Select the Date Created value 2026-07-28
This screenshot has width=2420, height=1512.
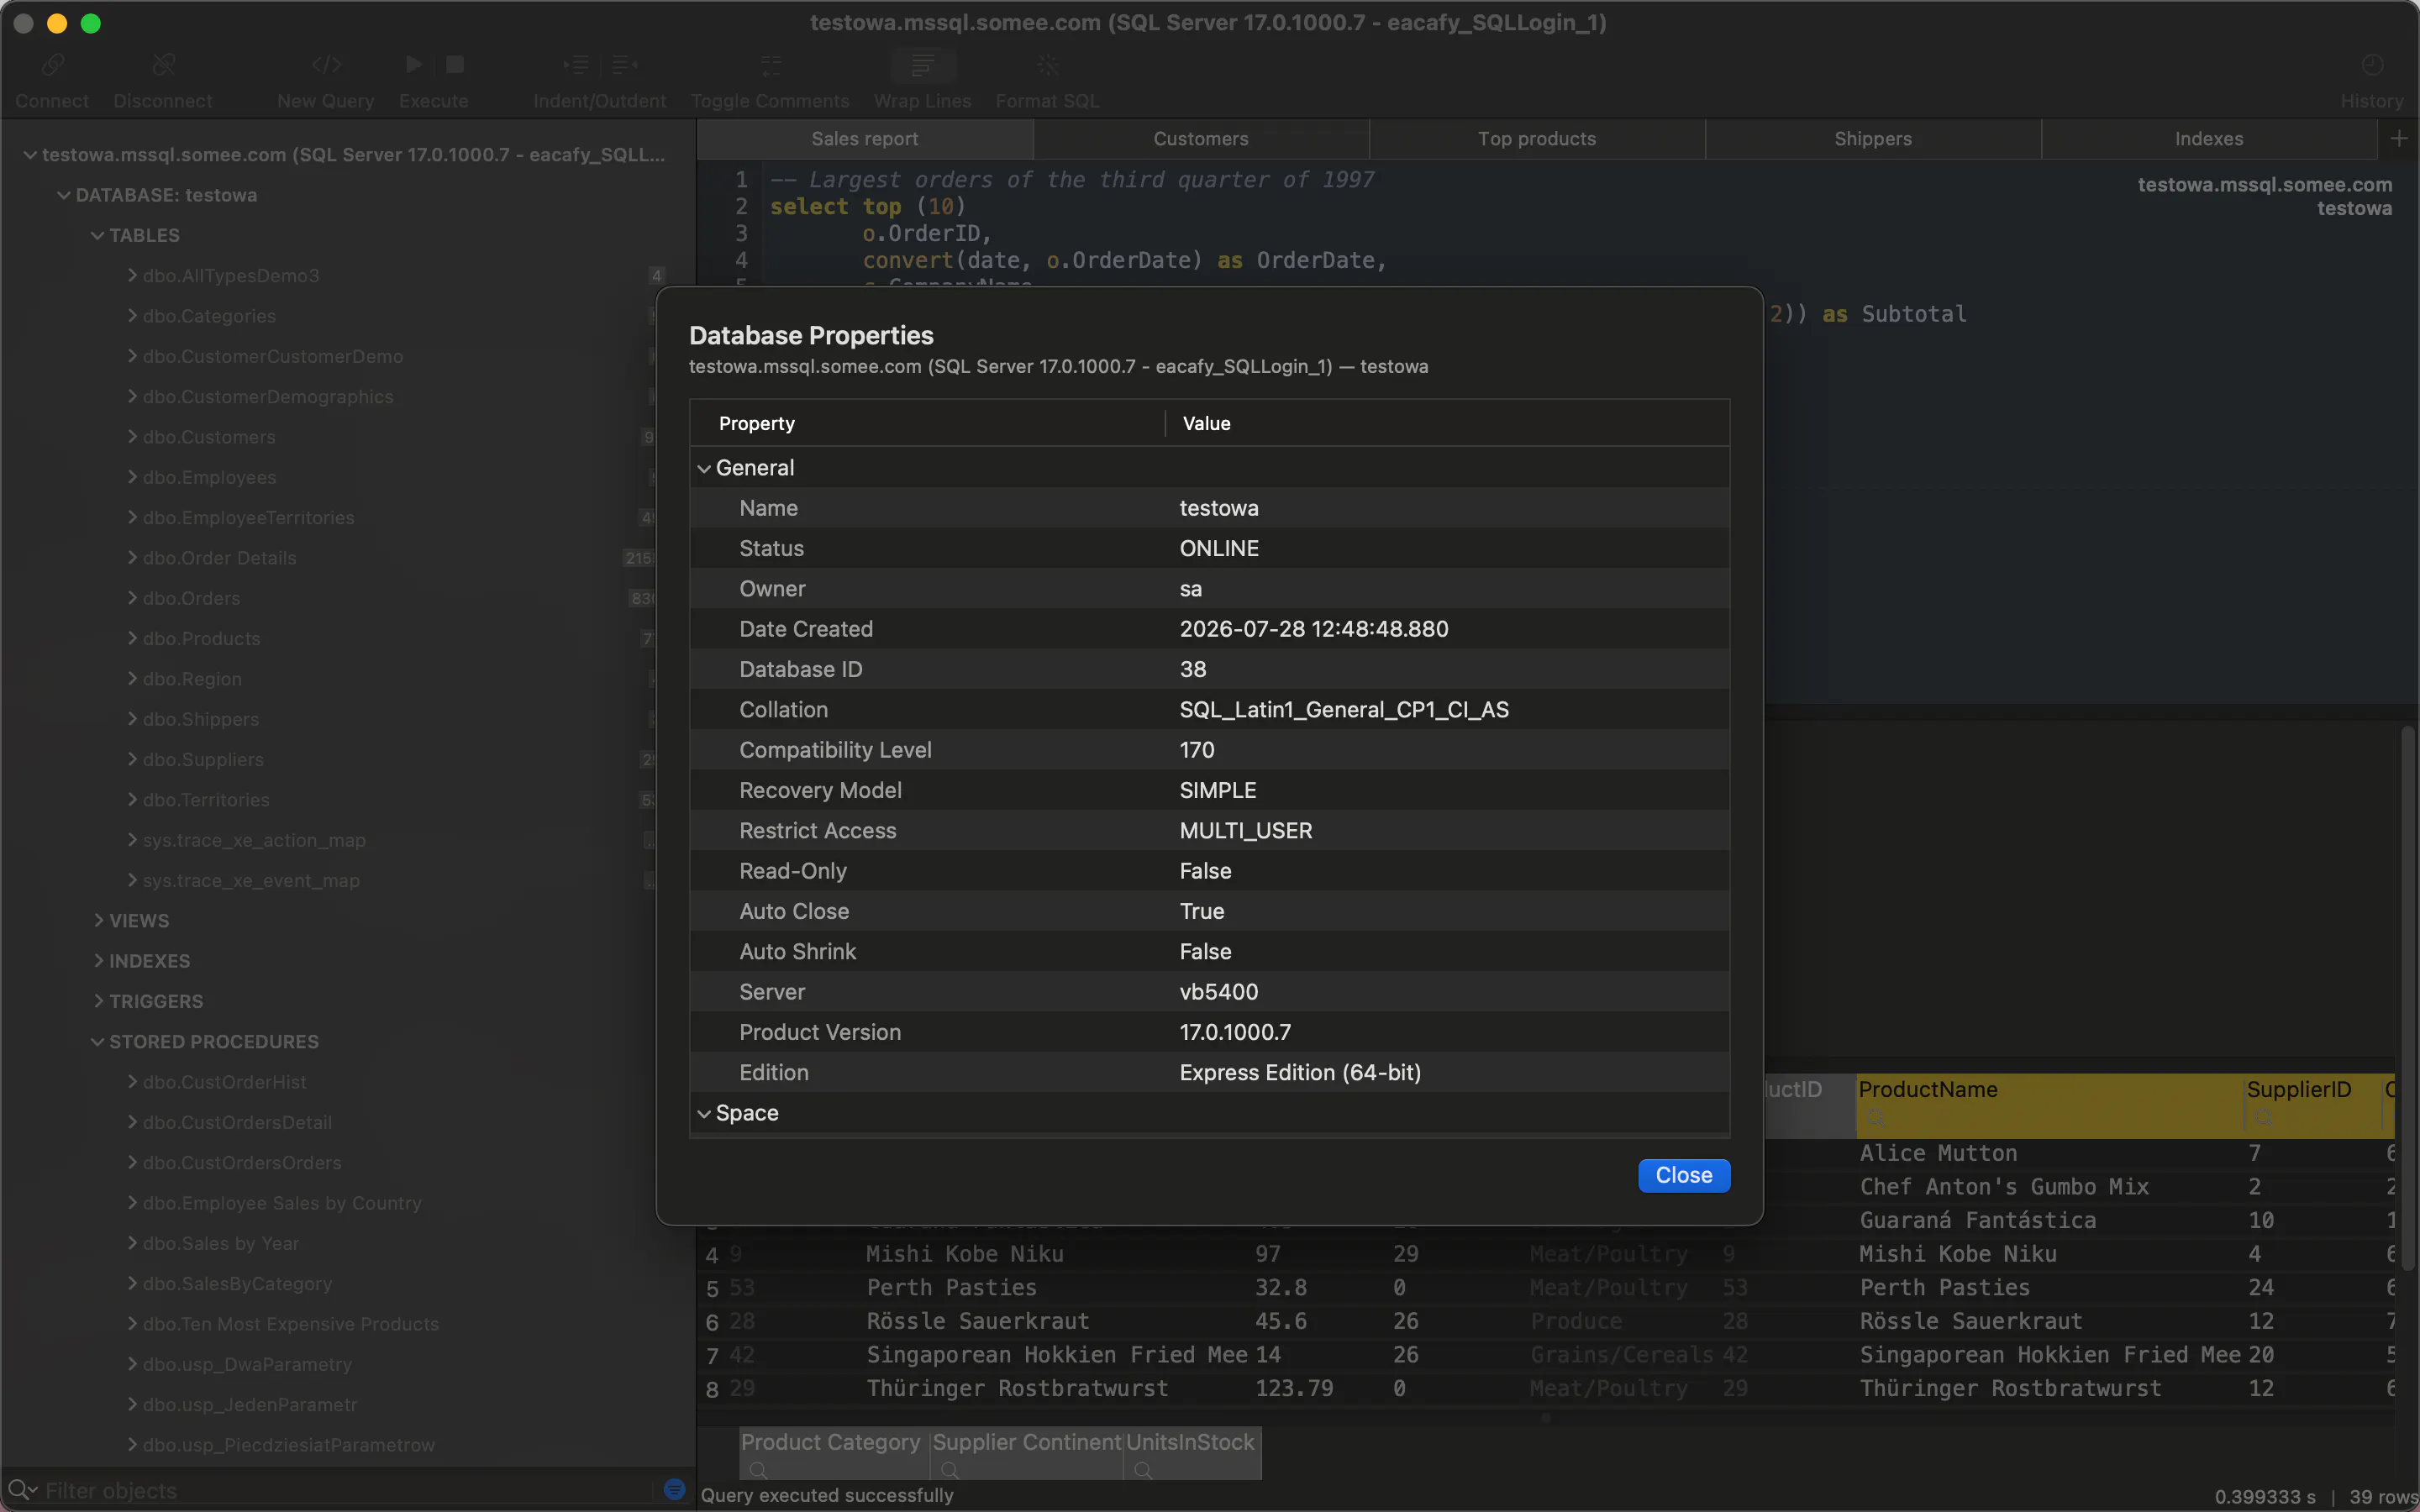tap(1313, 629)
